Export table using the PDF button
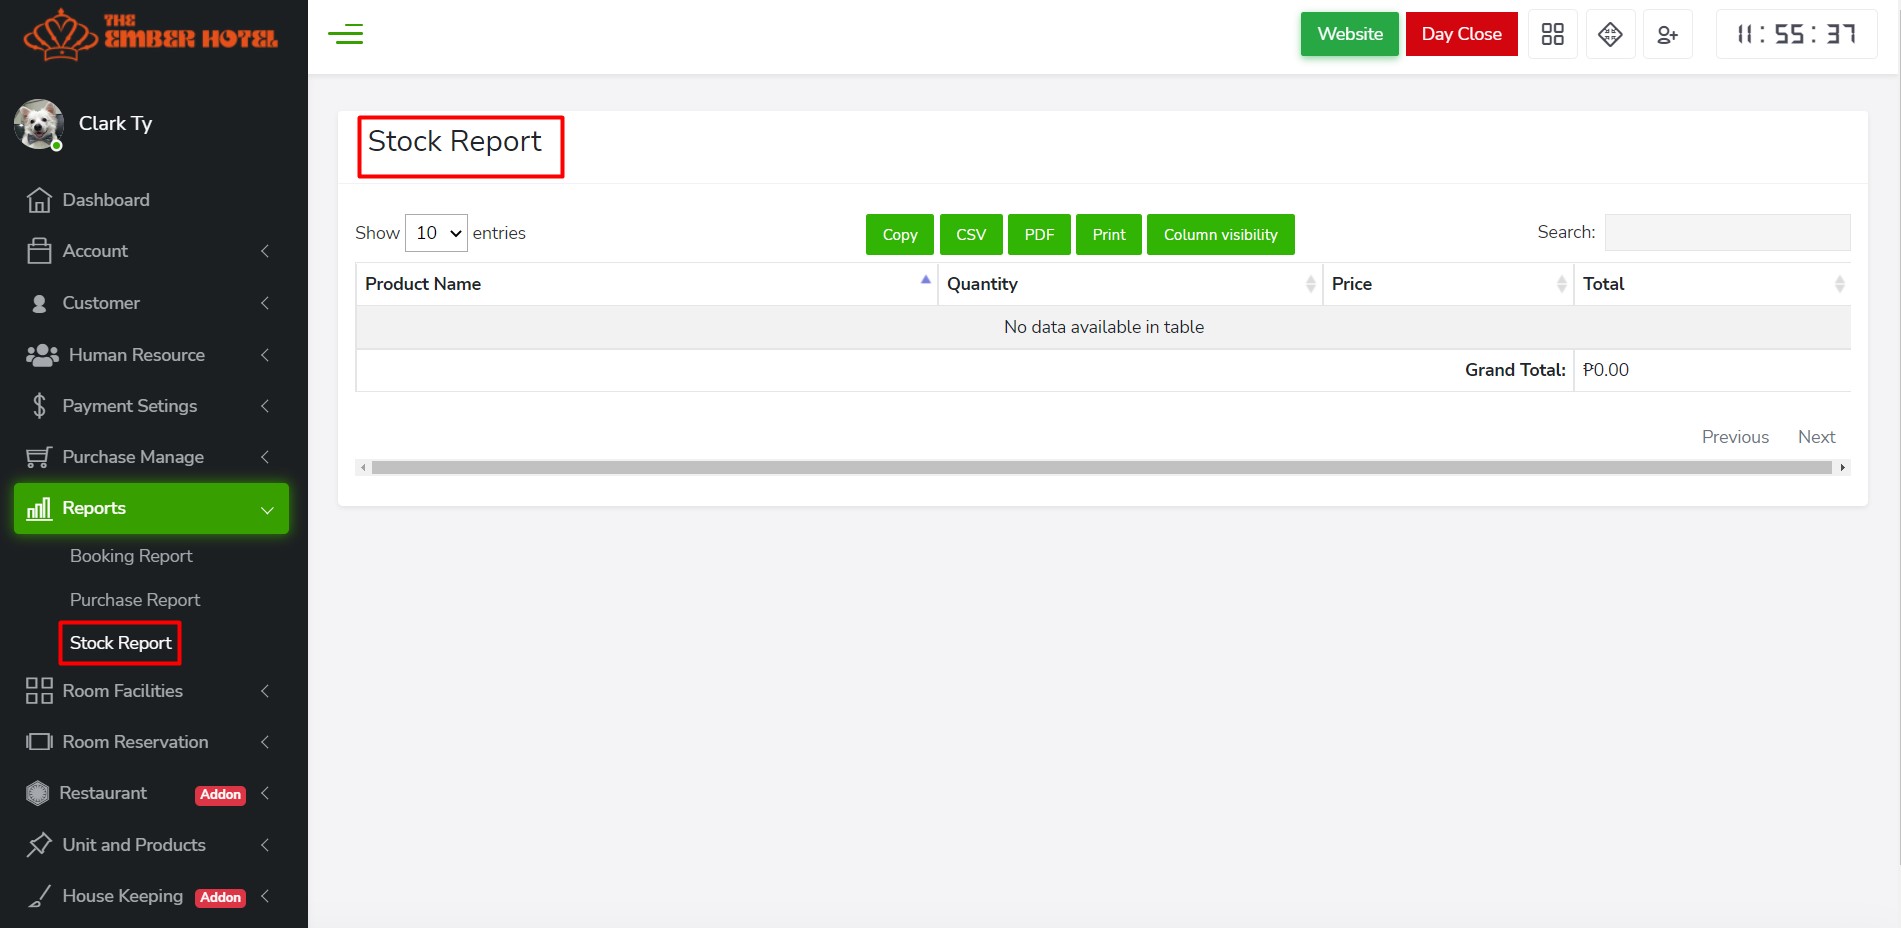 click(x=1039, y=235)
